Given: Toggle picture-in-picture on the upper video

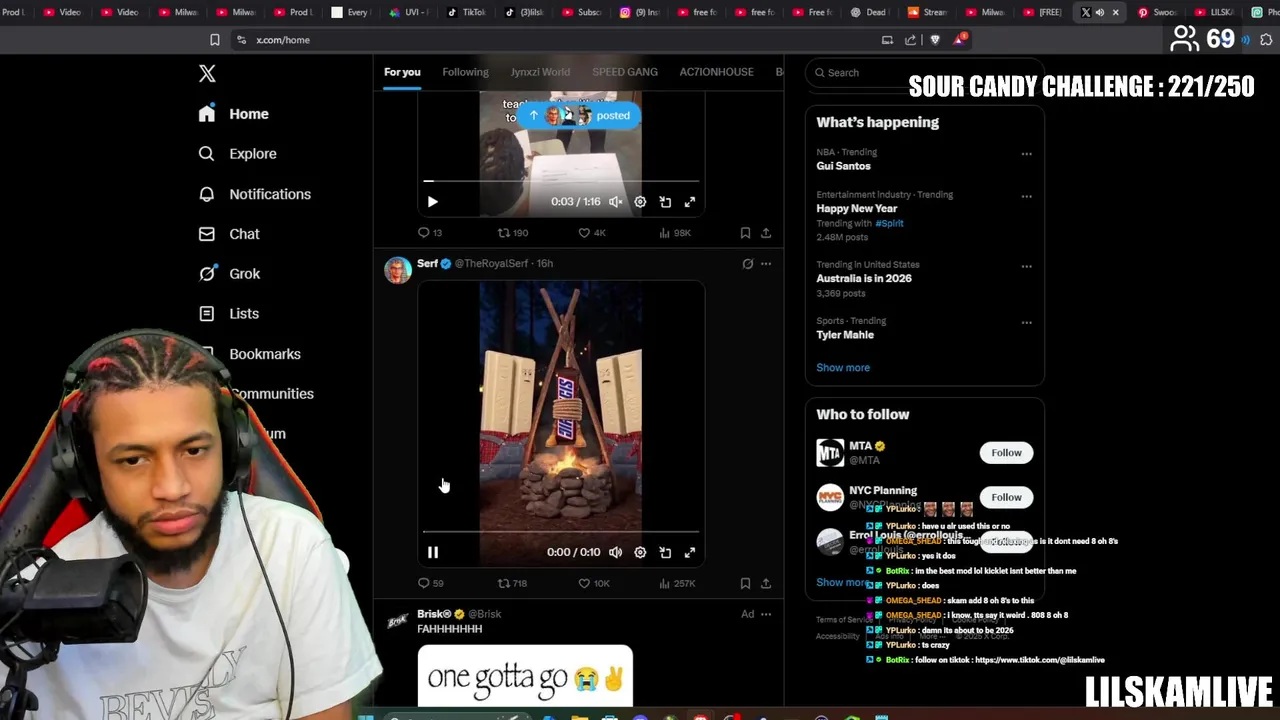Looking at the screenshot, I should coord(665,202).
